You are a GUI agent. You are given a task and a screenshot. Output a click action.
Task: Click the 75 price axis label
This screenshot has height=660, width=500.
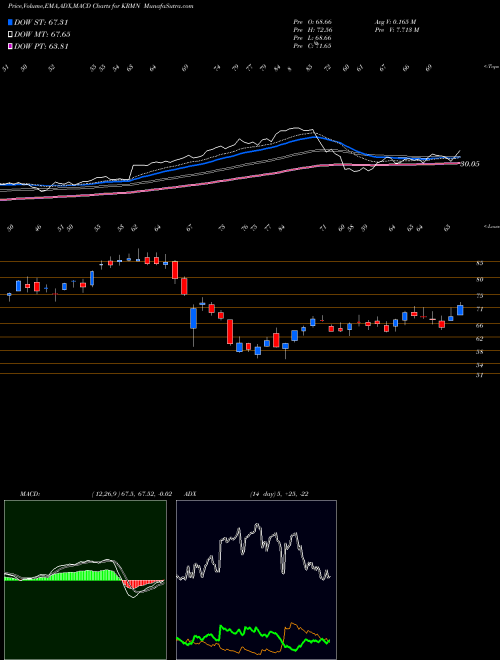(x=480, y=296)
